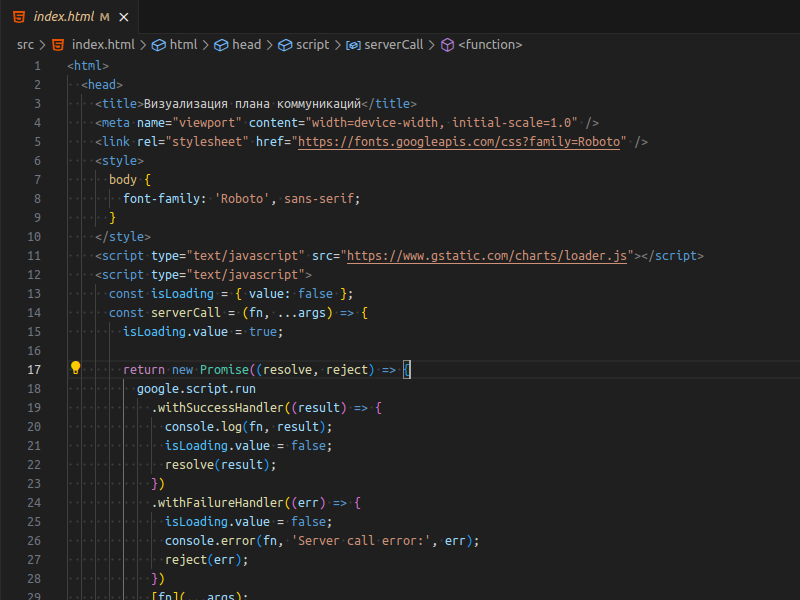
Task: Click line number 1 in the gutter
Action: [37, 66]
